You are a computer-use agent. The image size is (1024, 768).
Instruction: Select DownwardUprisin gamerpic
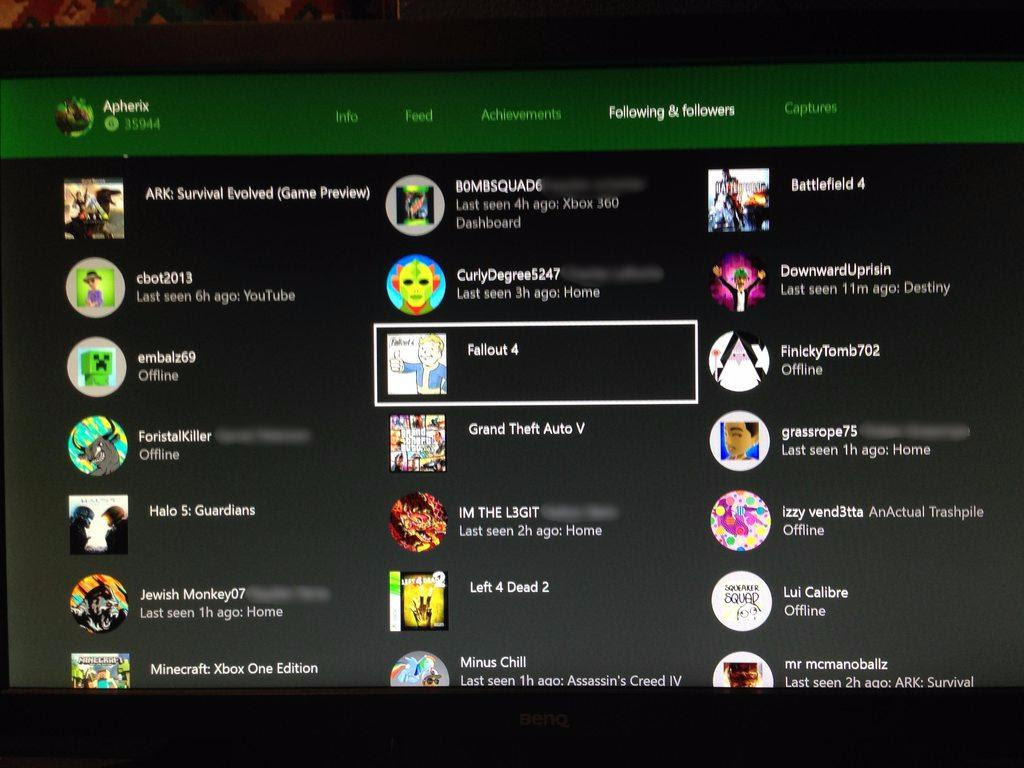tap(739, 282)
